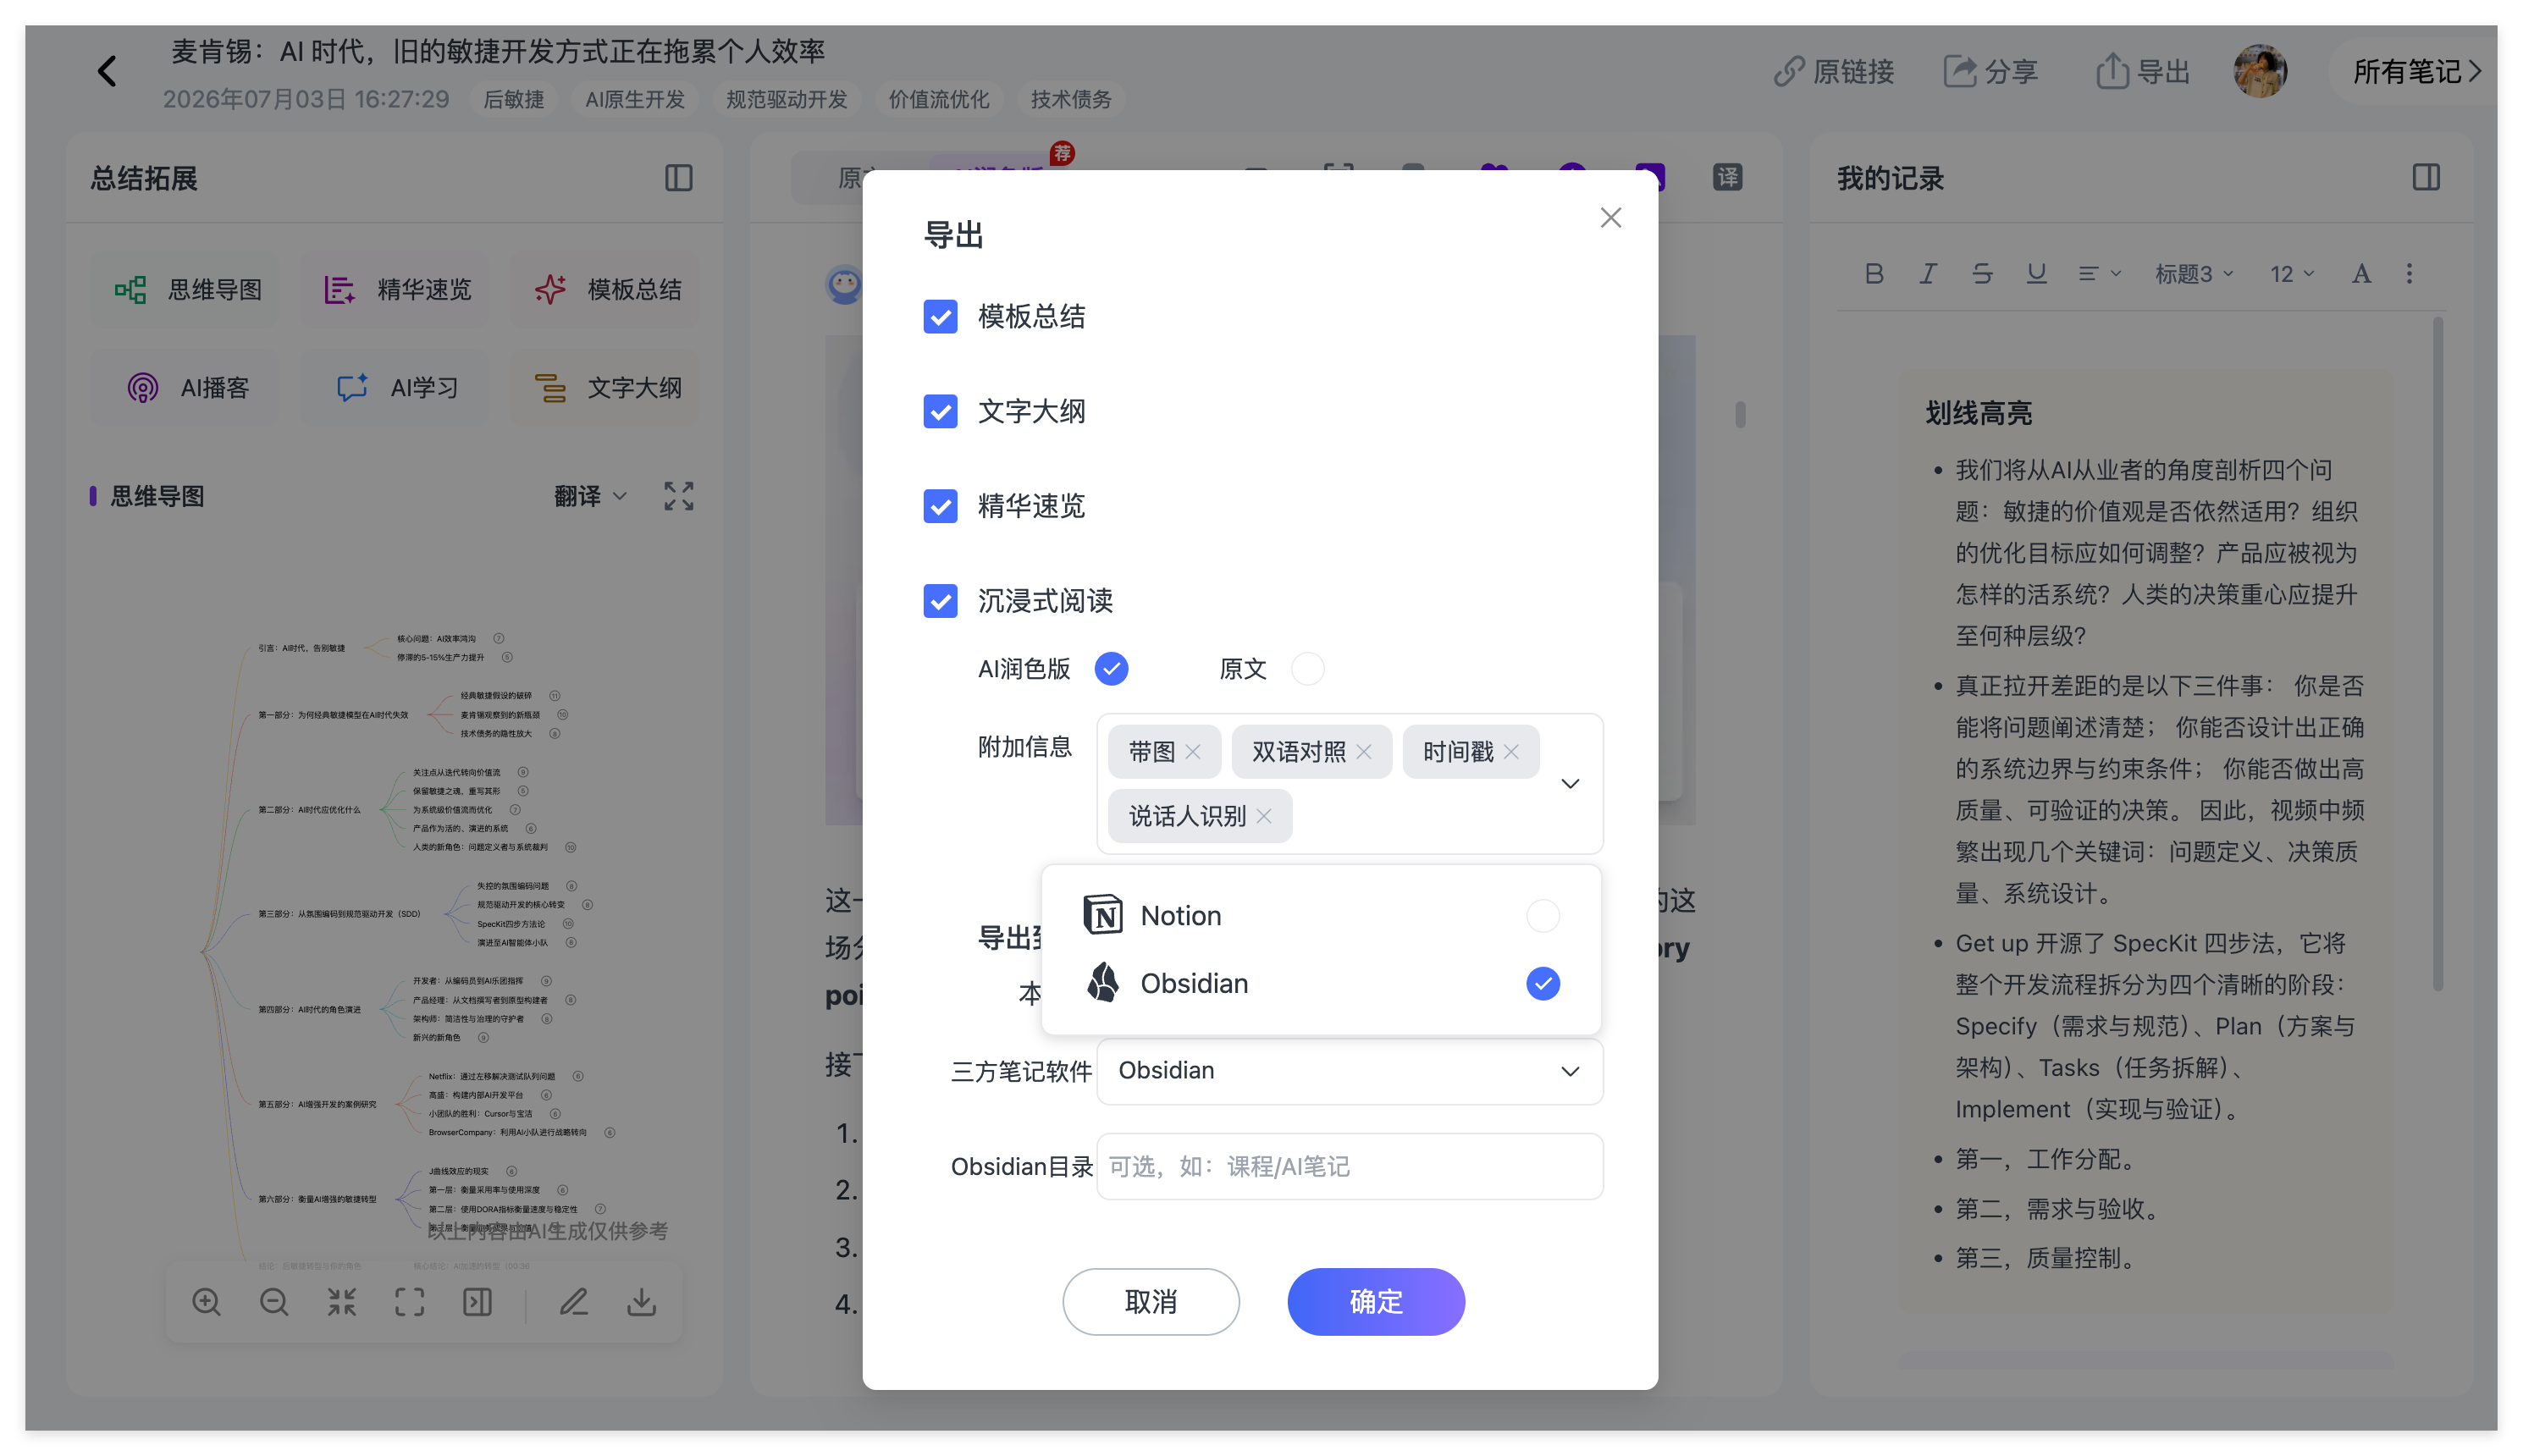The height and width of the screenshot is (1456, 2523).
Task: Go back using the left arrow icon
Action: coord(107,71)
